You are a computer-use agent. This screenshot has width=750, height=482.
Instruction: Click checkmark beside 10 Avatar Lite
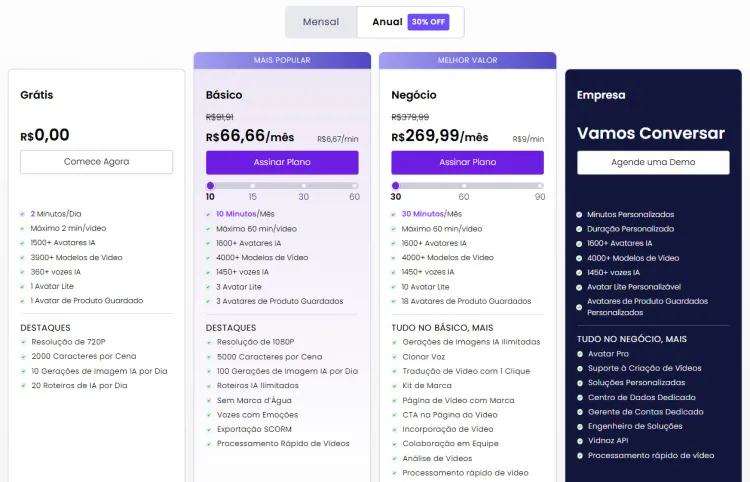[394, 287]
